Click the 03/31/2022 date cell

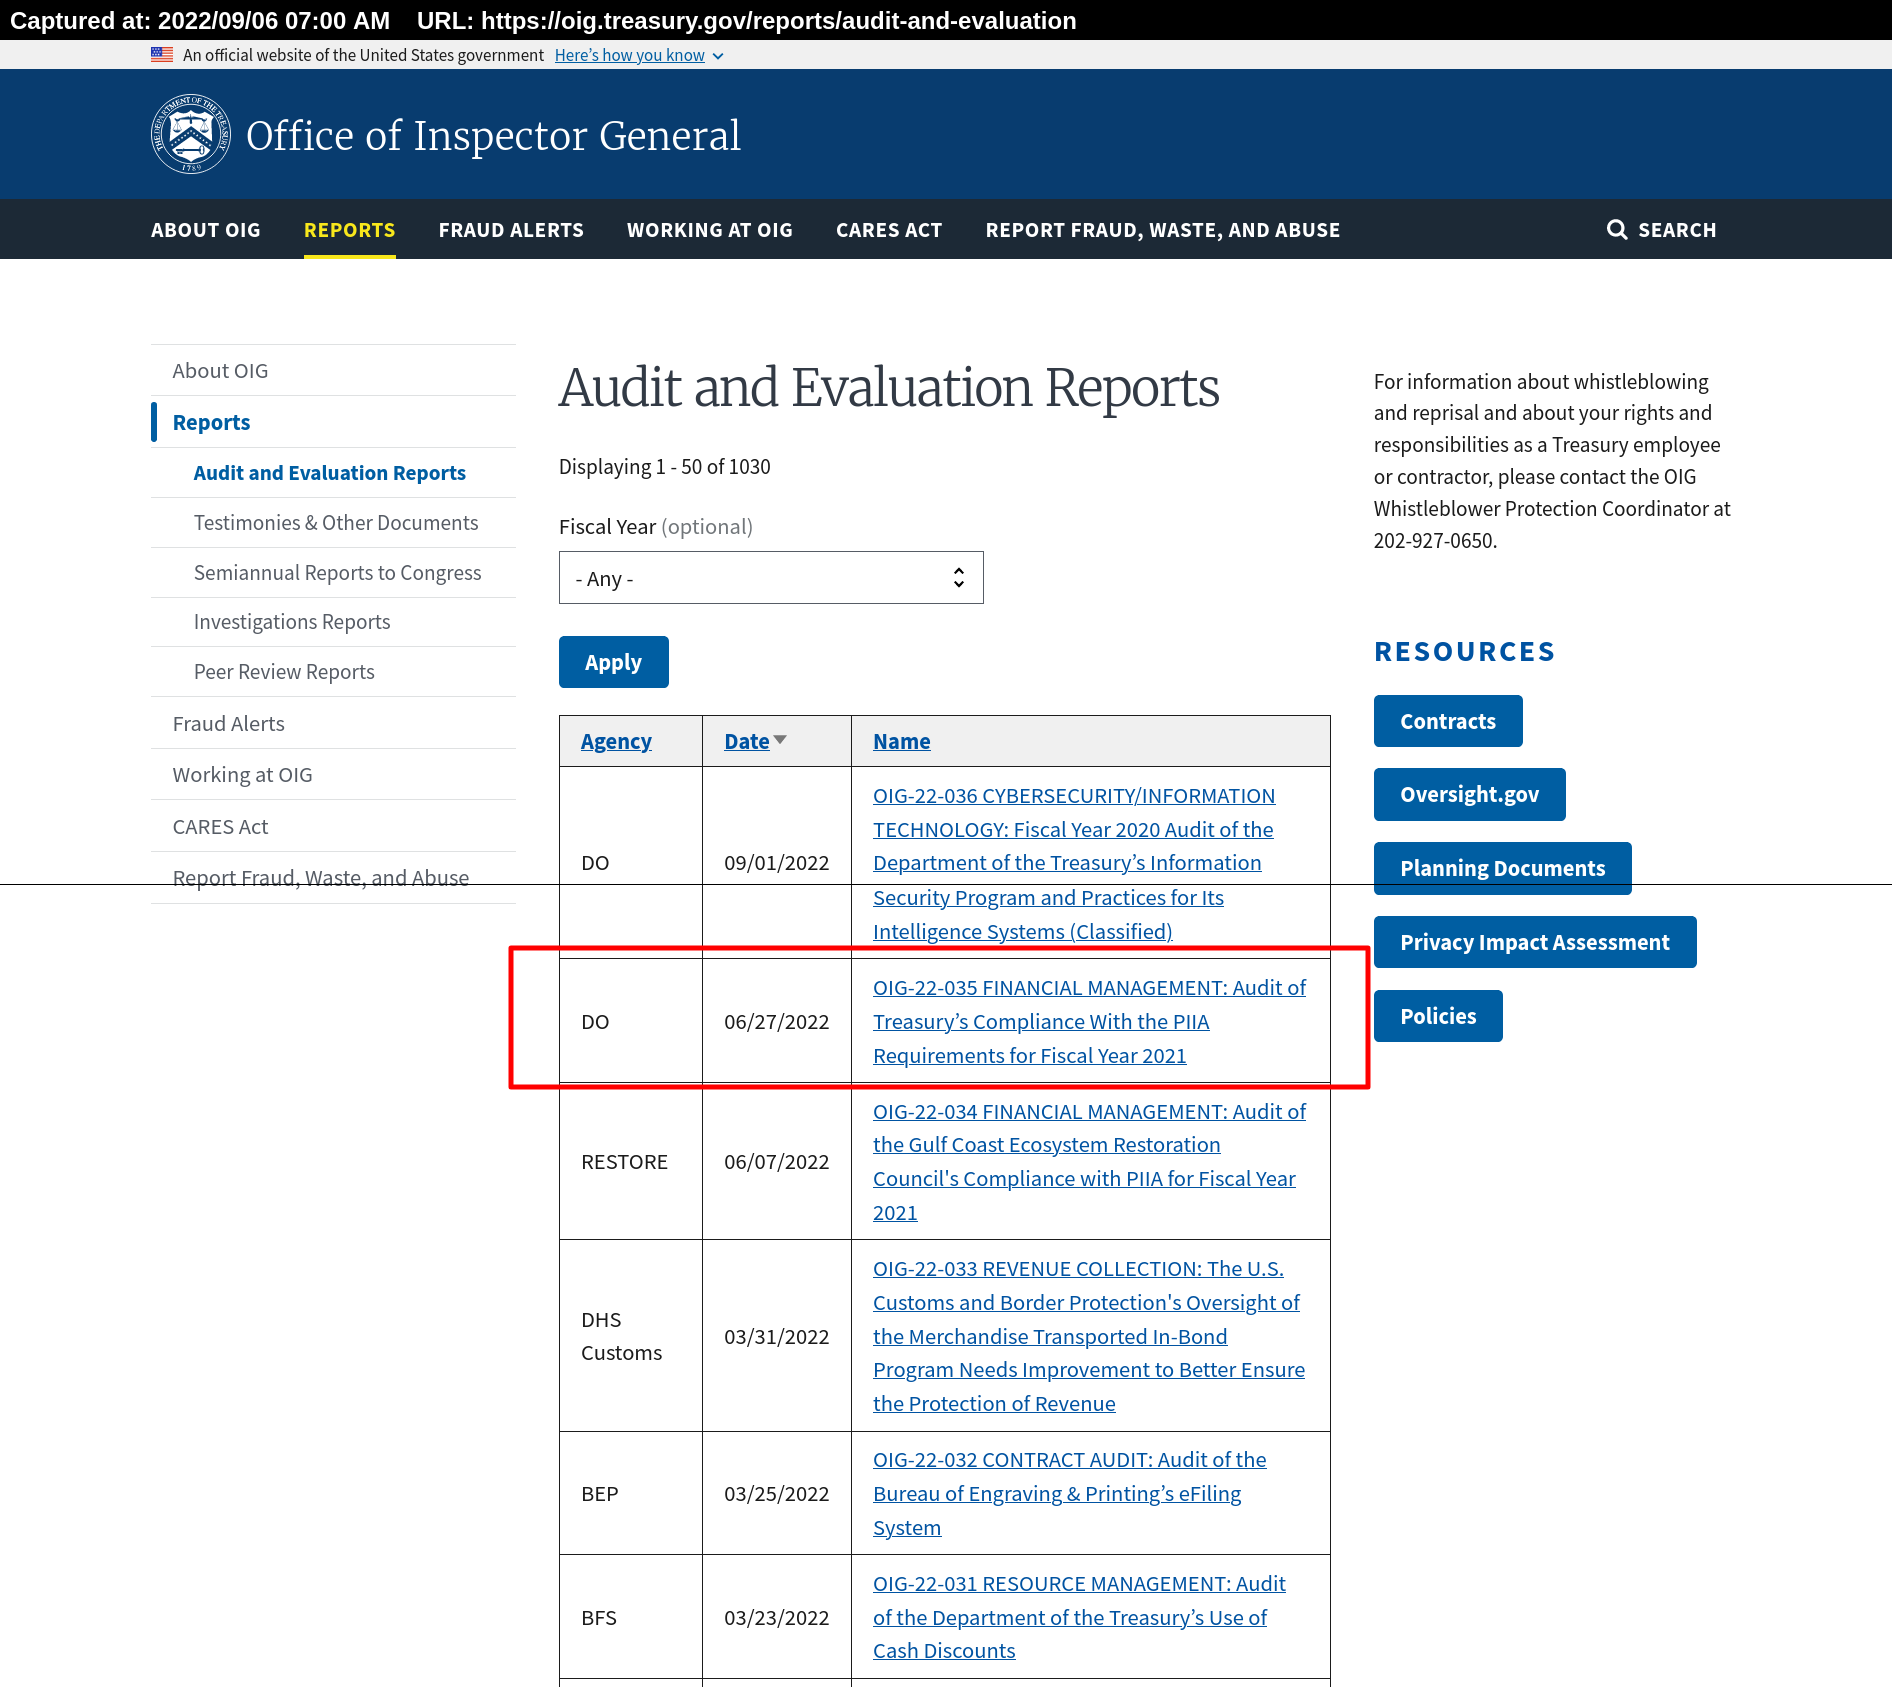[x=777, y=1337]
